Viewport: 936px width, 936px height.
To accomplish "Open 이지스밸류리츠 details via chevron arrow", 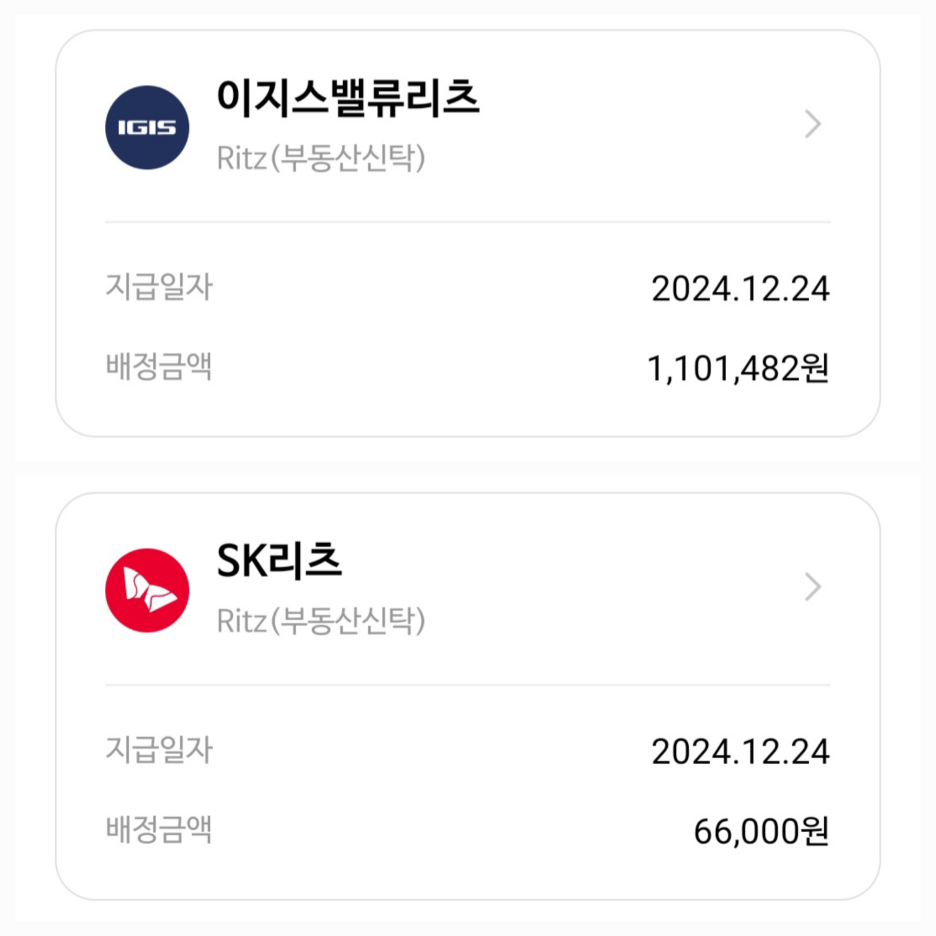I will 813,125.
